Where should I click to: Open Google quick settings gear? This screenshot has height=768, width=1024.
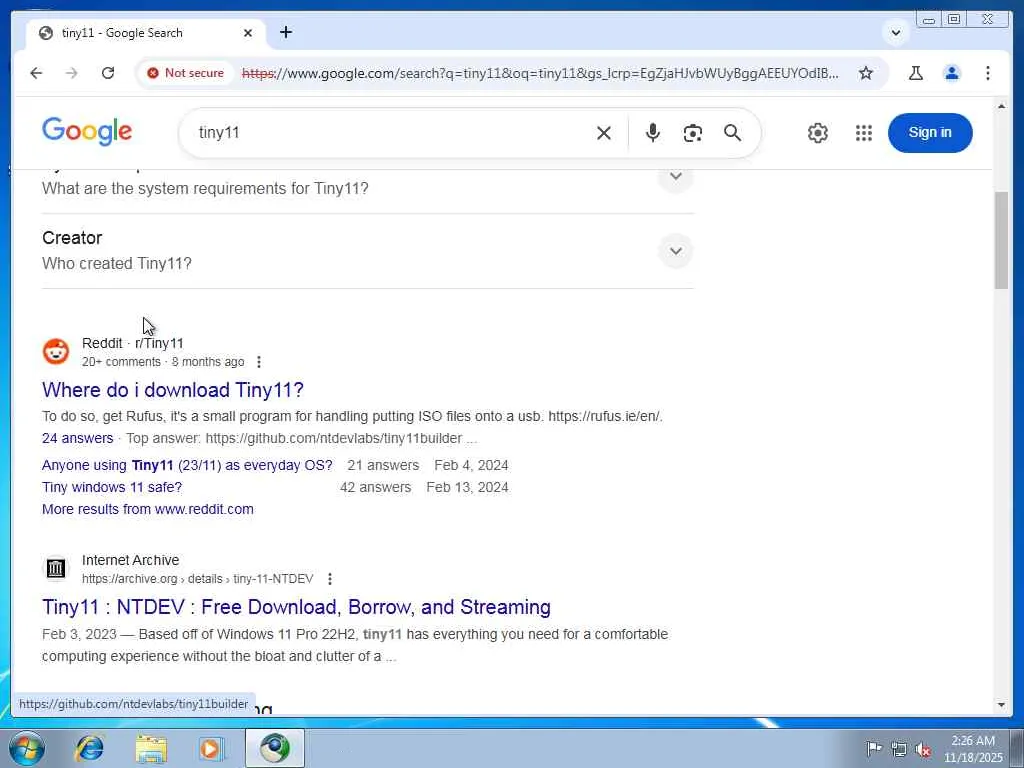click(818, 133)
